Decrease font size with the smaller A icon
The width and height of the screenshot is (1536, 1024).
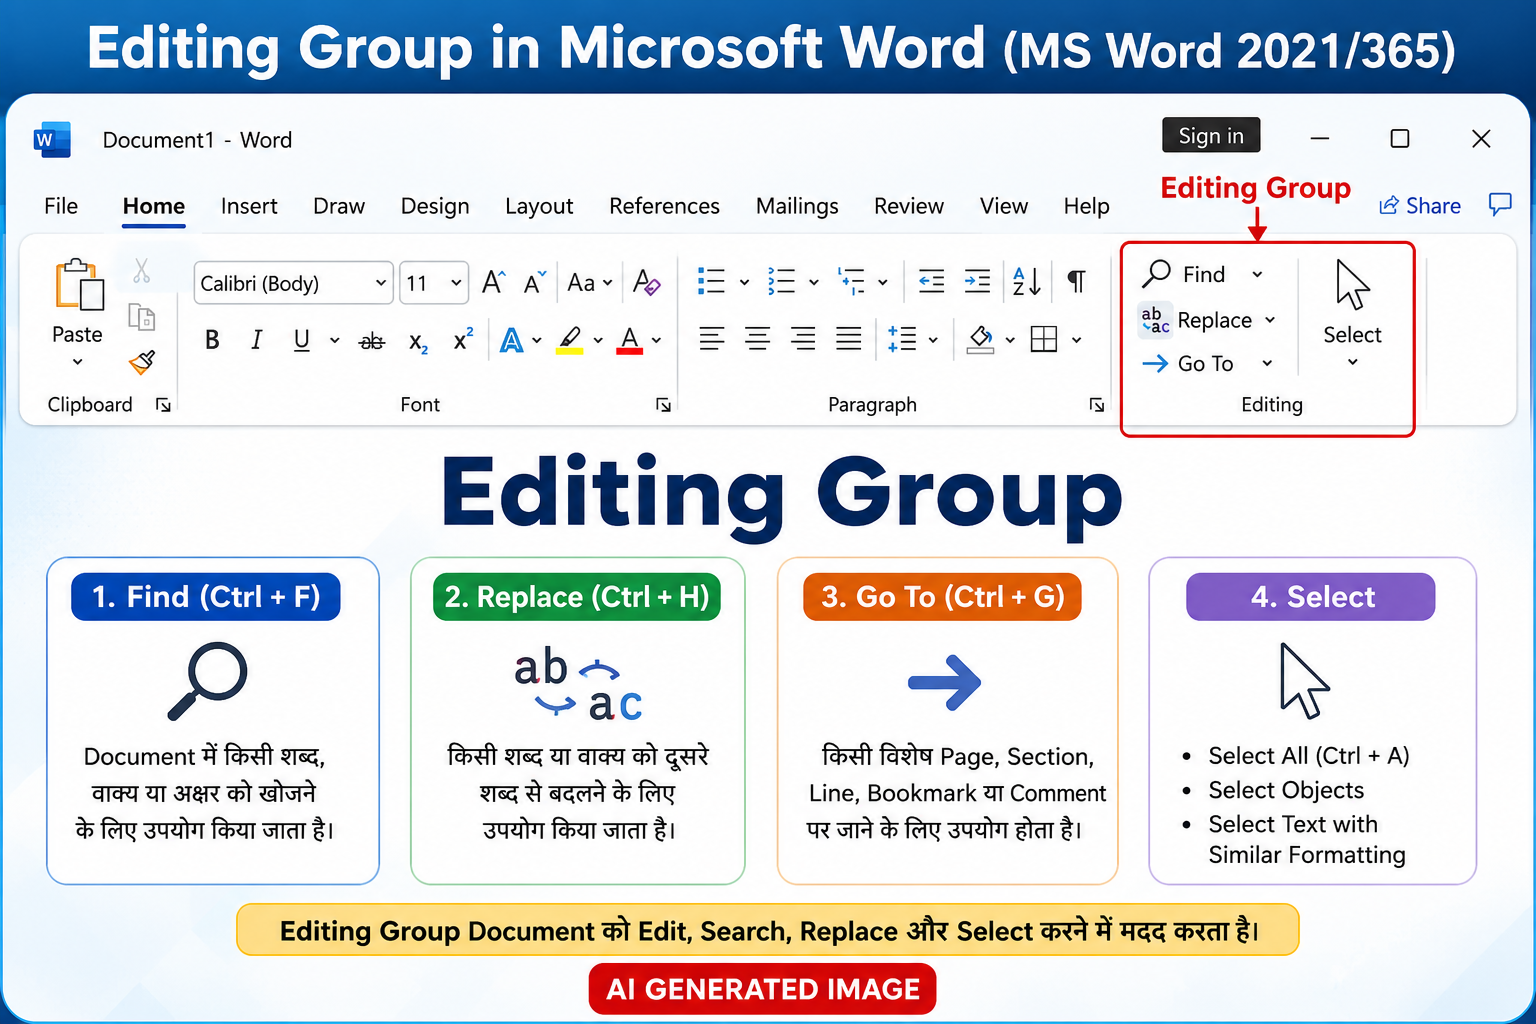535,283
